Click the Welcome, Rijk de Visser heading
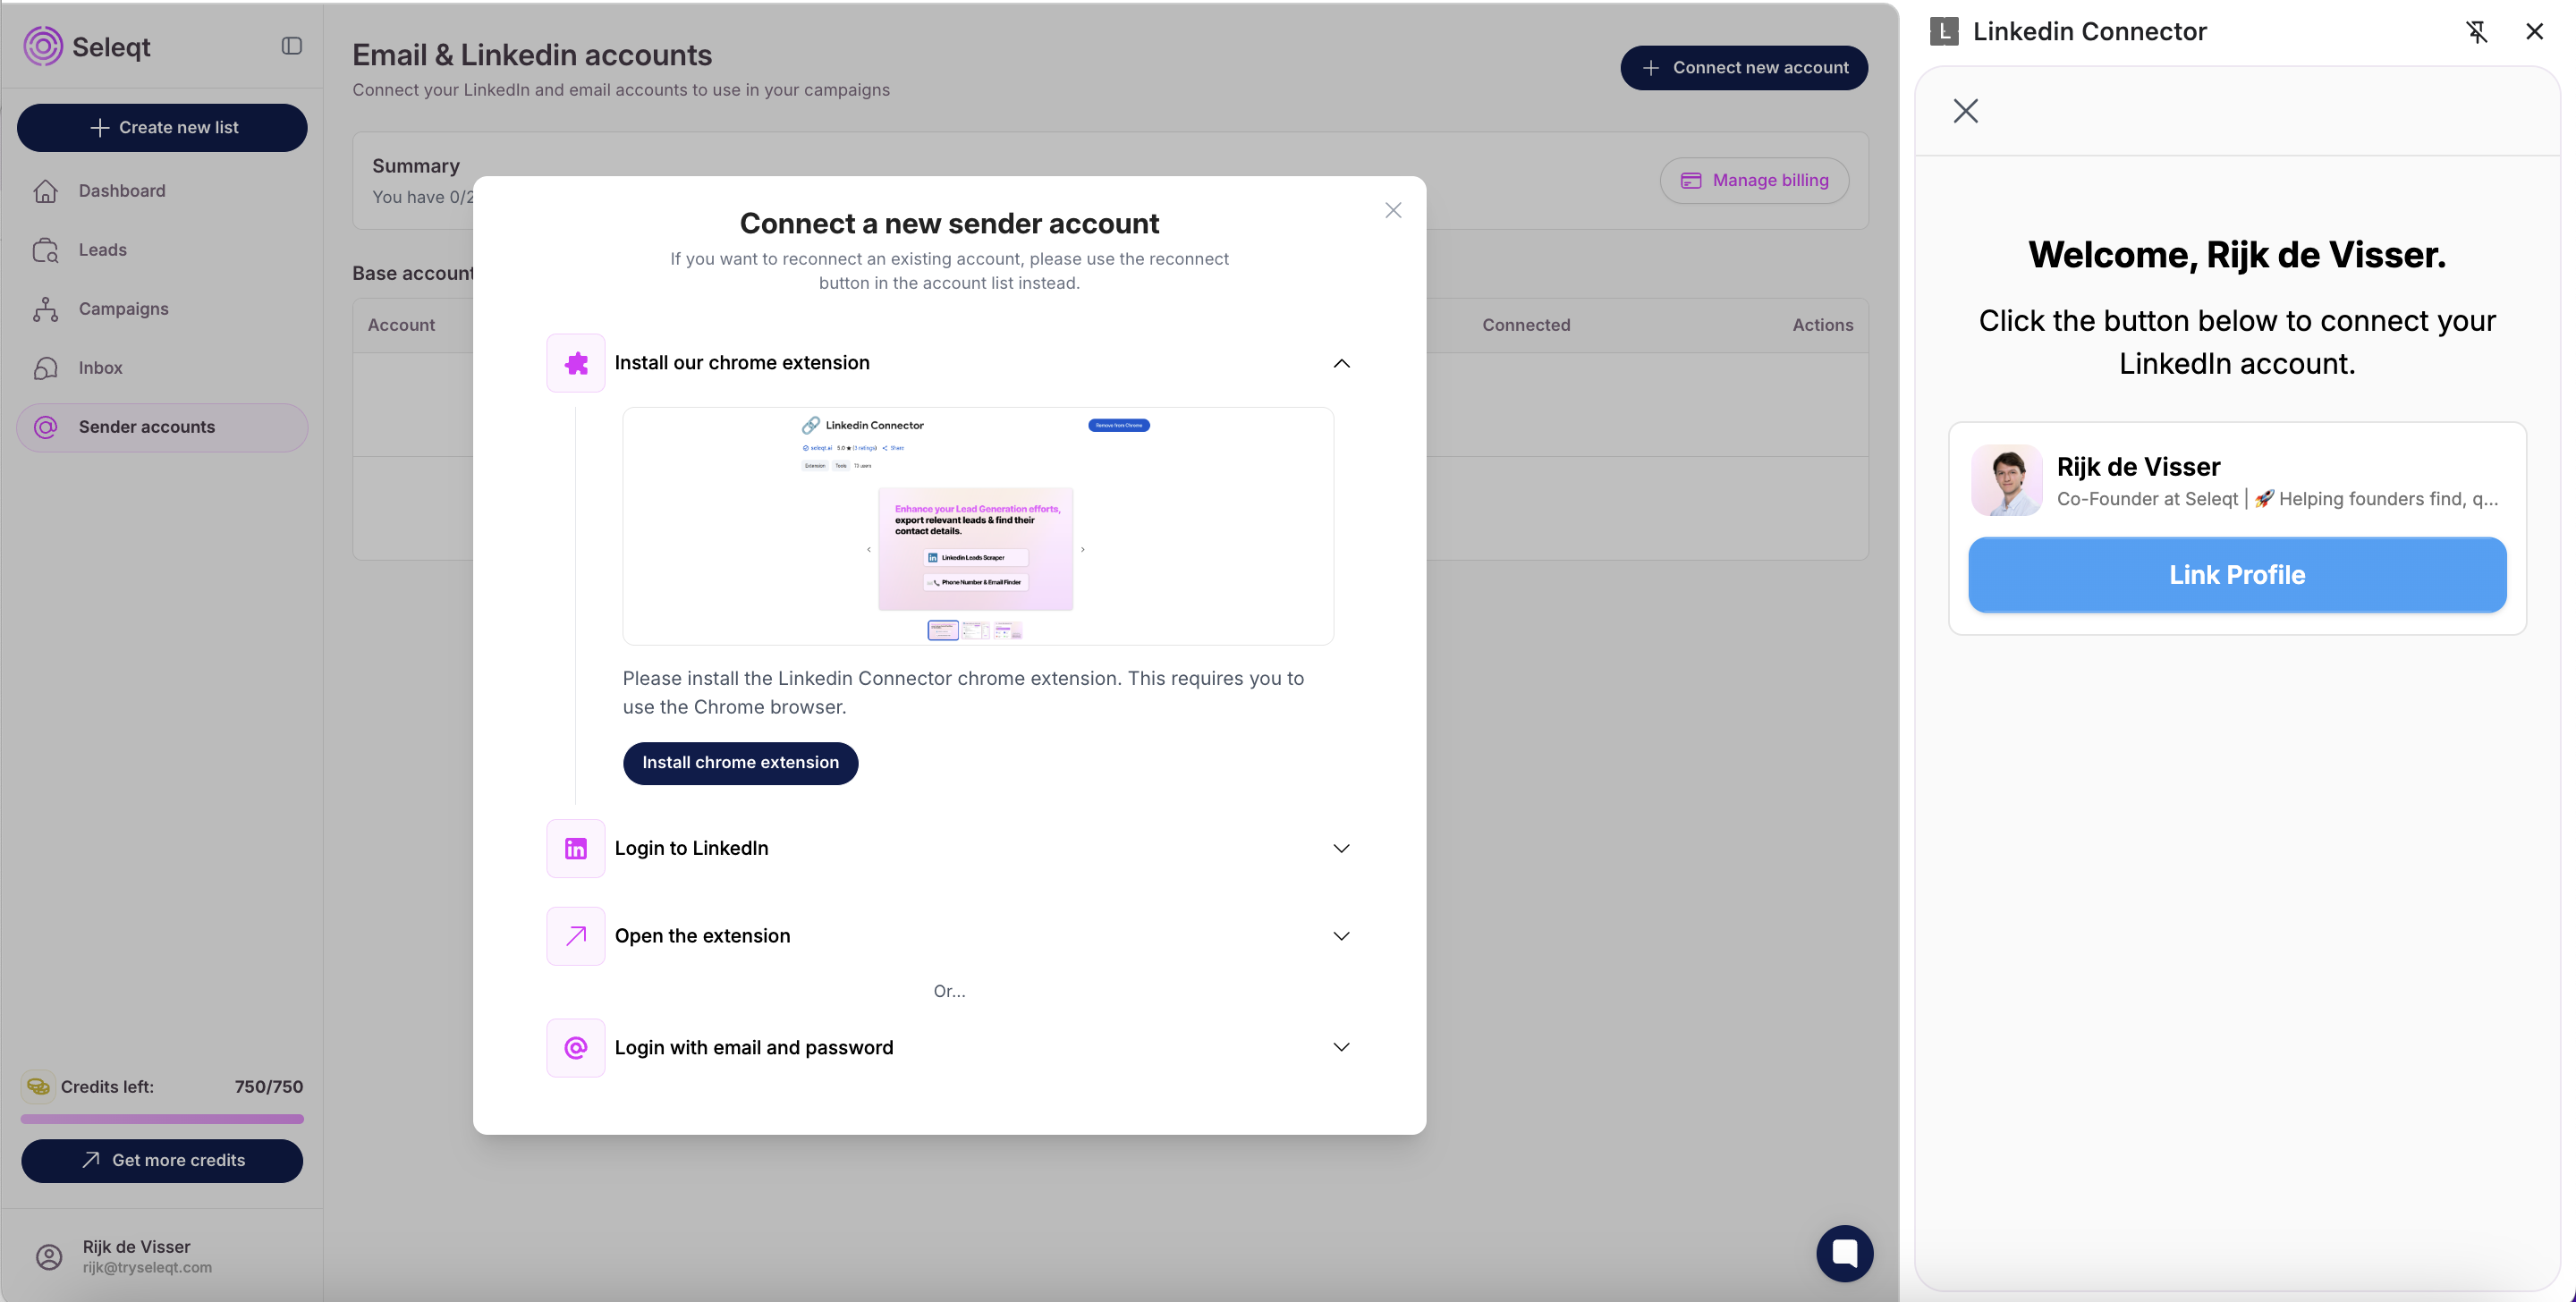The width and height of the screenshot is (2576, 1302). (x=2237, y=255)
